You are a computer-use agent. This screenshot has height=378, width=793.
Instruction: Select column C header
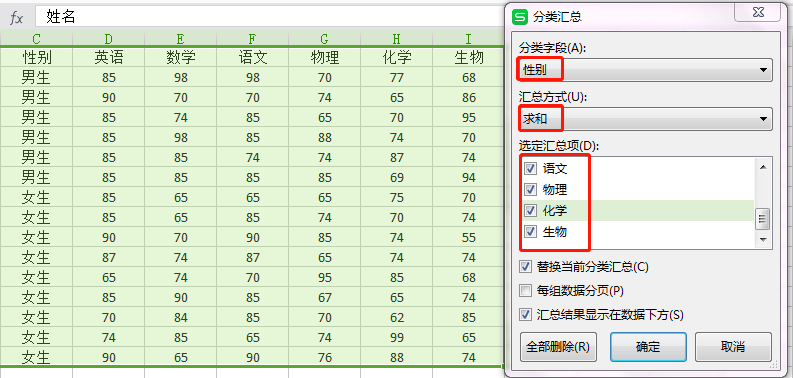(36, 38)
